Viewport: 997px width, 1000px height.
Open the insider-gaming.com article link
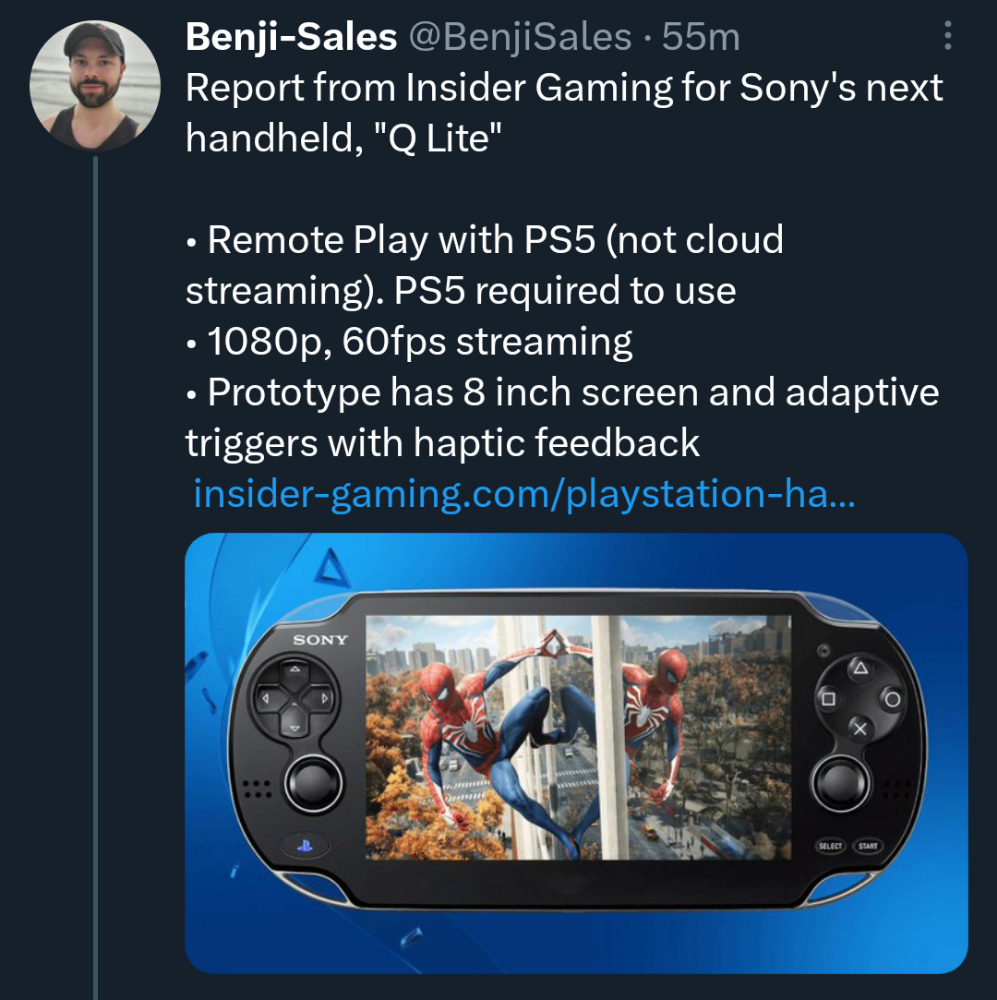click(x=523, y=494)
